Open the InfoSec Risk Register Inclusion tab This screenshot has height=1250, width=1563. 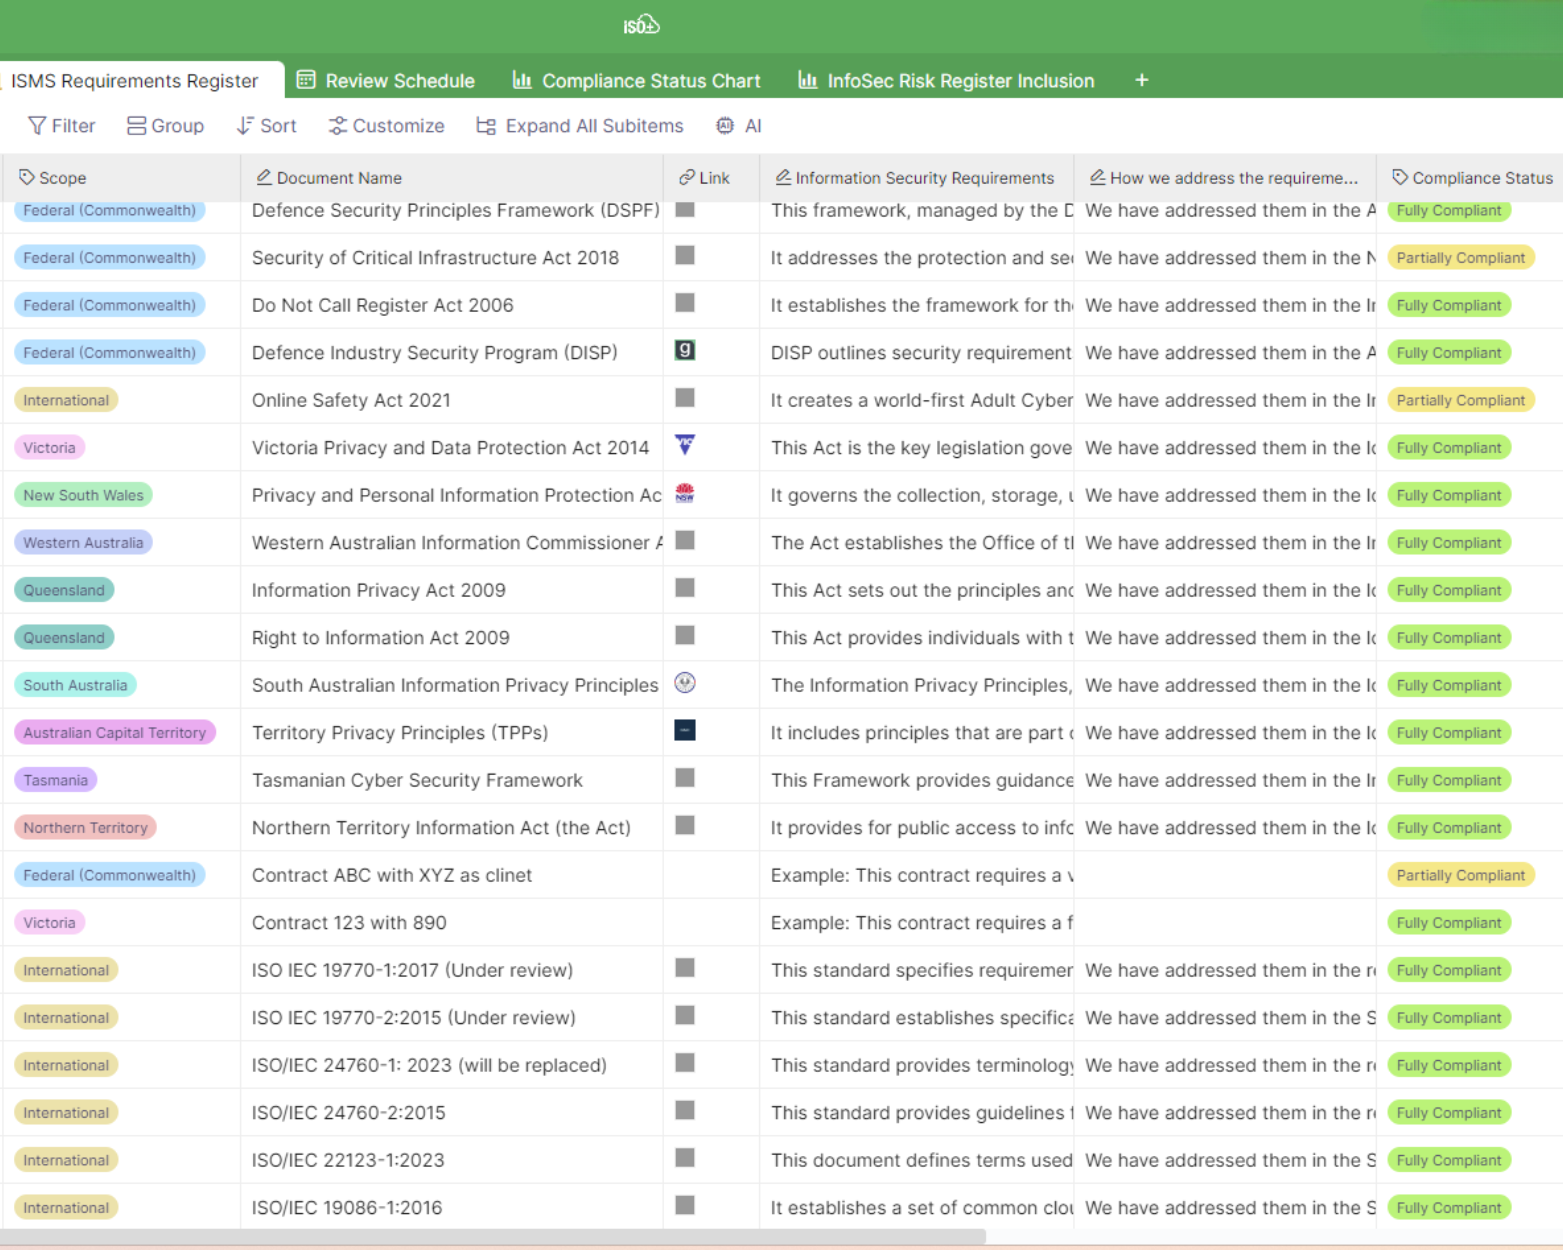click(946, 81)
